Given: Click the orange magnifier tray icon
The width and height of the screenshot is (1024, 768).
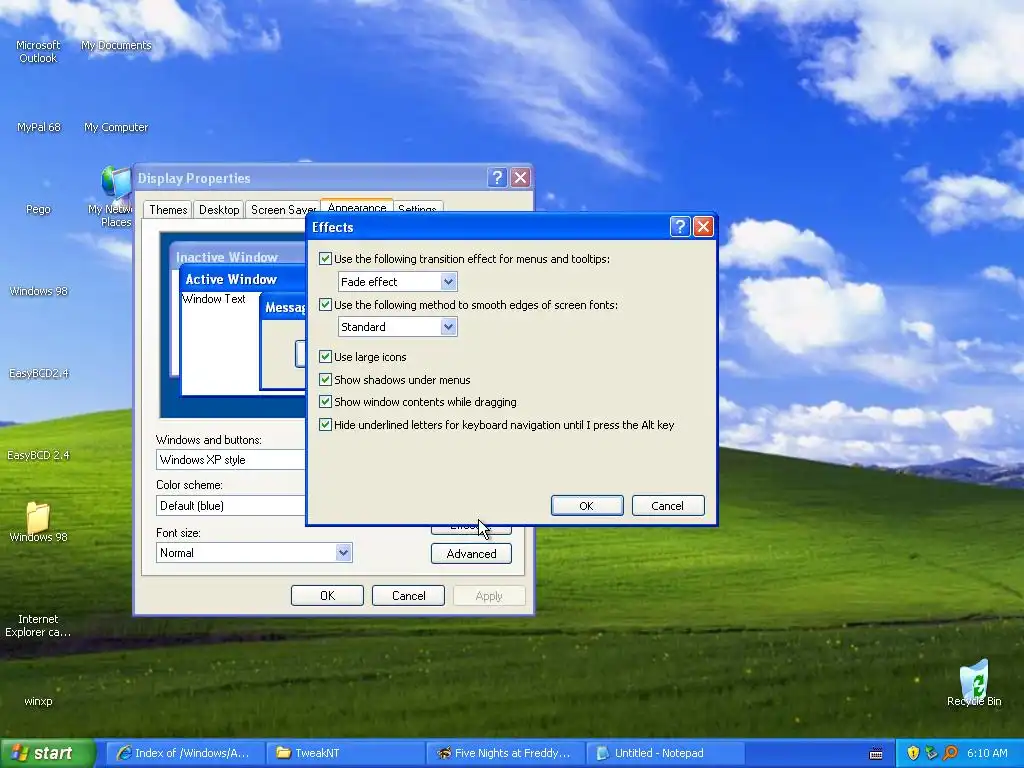Looking at the screenshot, I should [950, 753].
